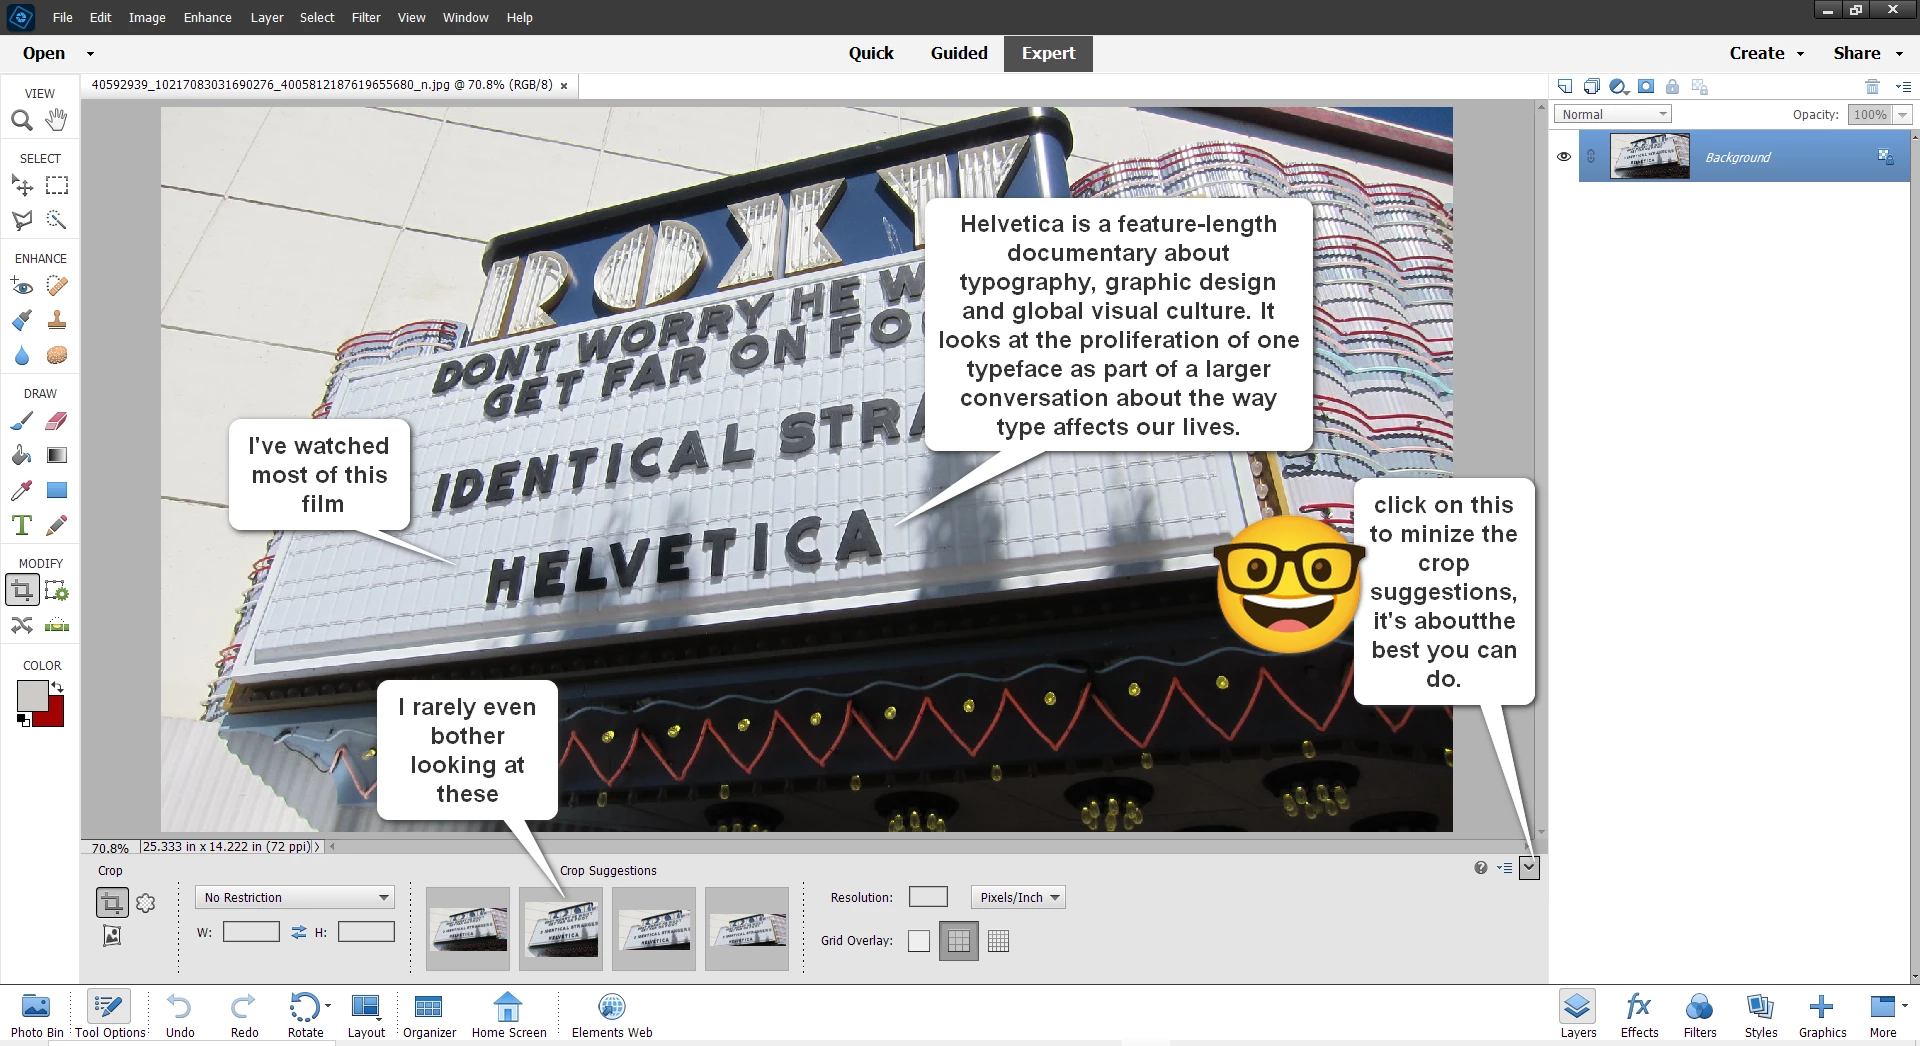
Task: Select the Color Picker eyedropper tool
Action: tap(22, 490)
